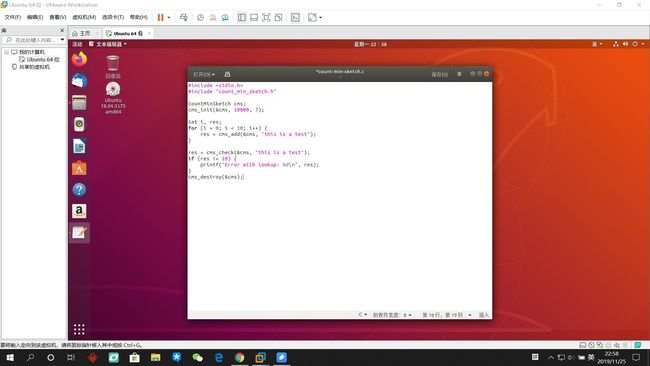Open LibreOffice Writer in the dock
This screenshot has height=366, width=650.
tap(79, 146)
